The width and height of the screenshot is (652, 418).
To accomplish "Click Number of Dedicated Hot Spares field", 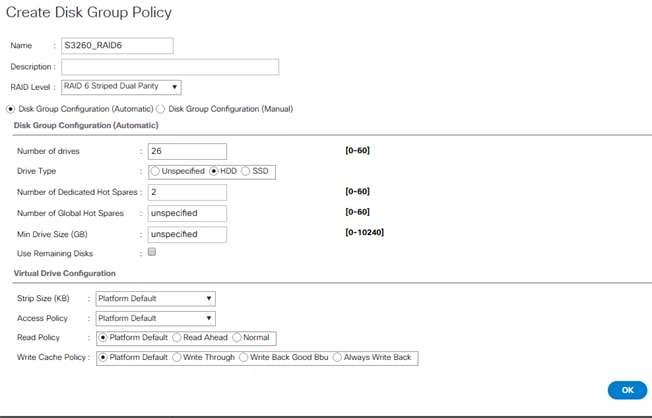I will click(187, 192).
